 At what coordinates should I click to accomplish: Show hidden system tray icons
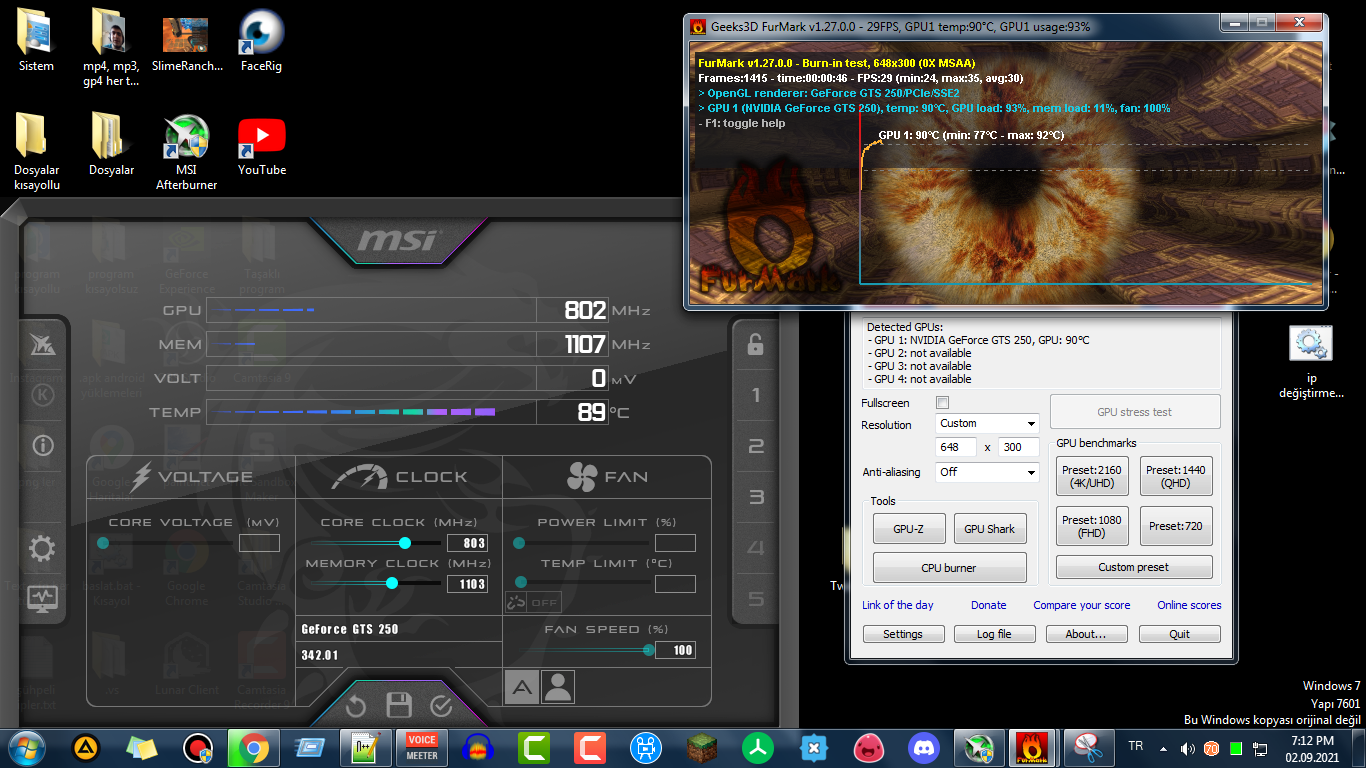tap(1162, 748)
